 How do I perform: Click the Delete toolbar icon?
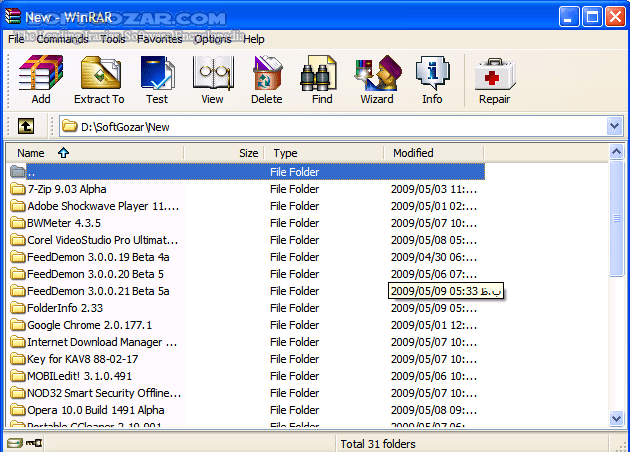267,73
